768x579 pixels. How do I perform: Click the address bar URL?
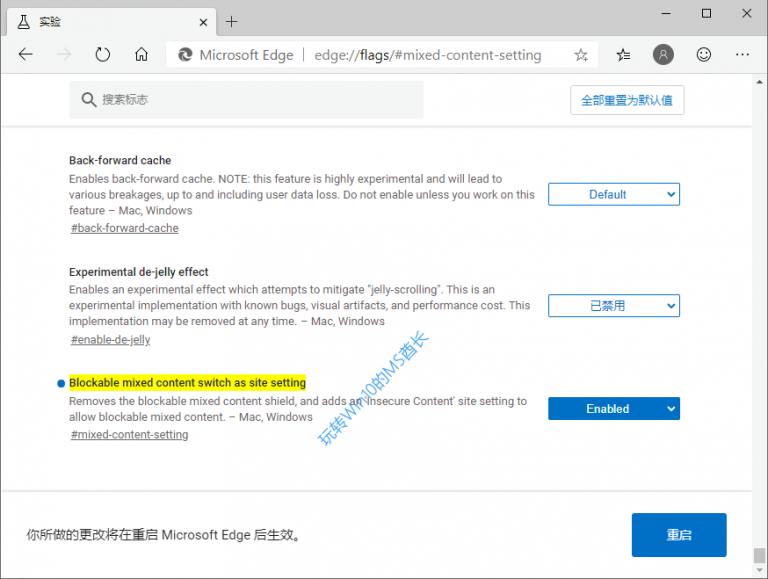tap(428, 55)
